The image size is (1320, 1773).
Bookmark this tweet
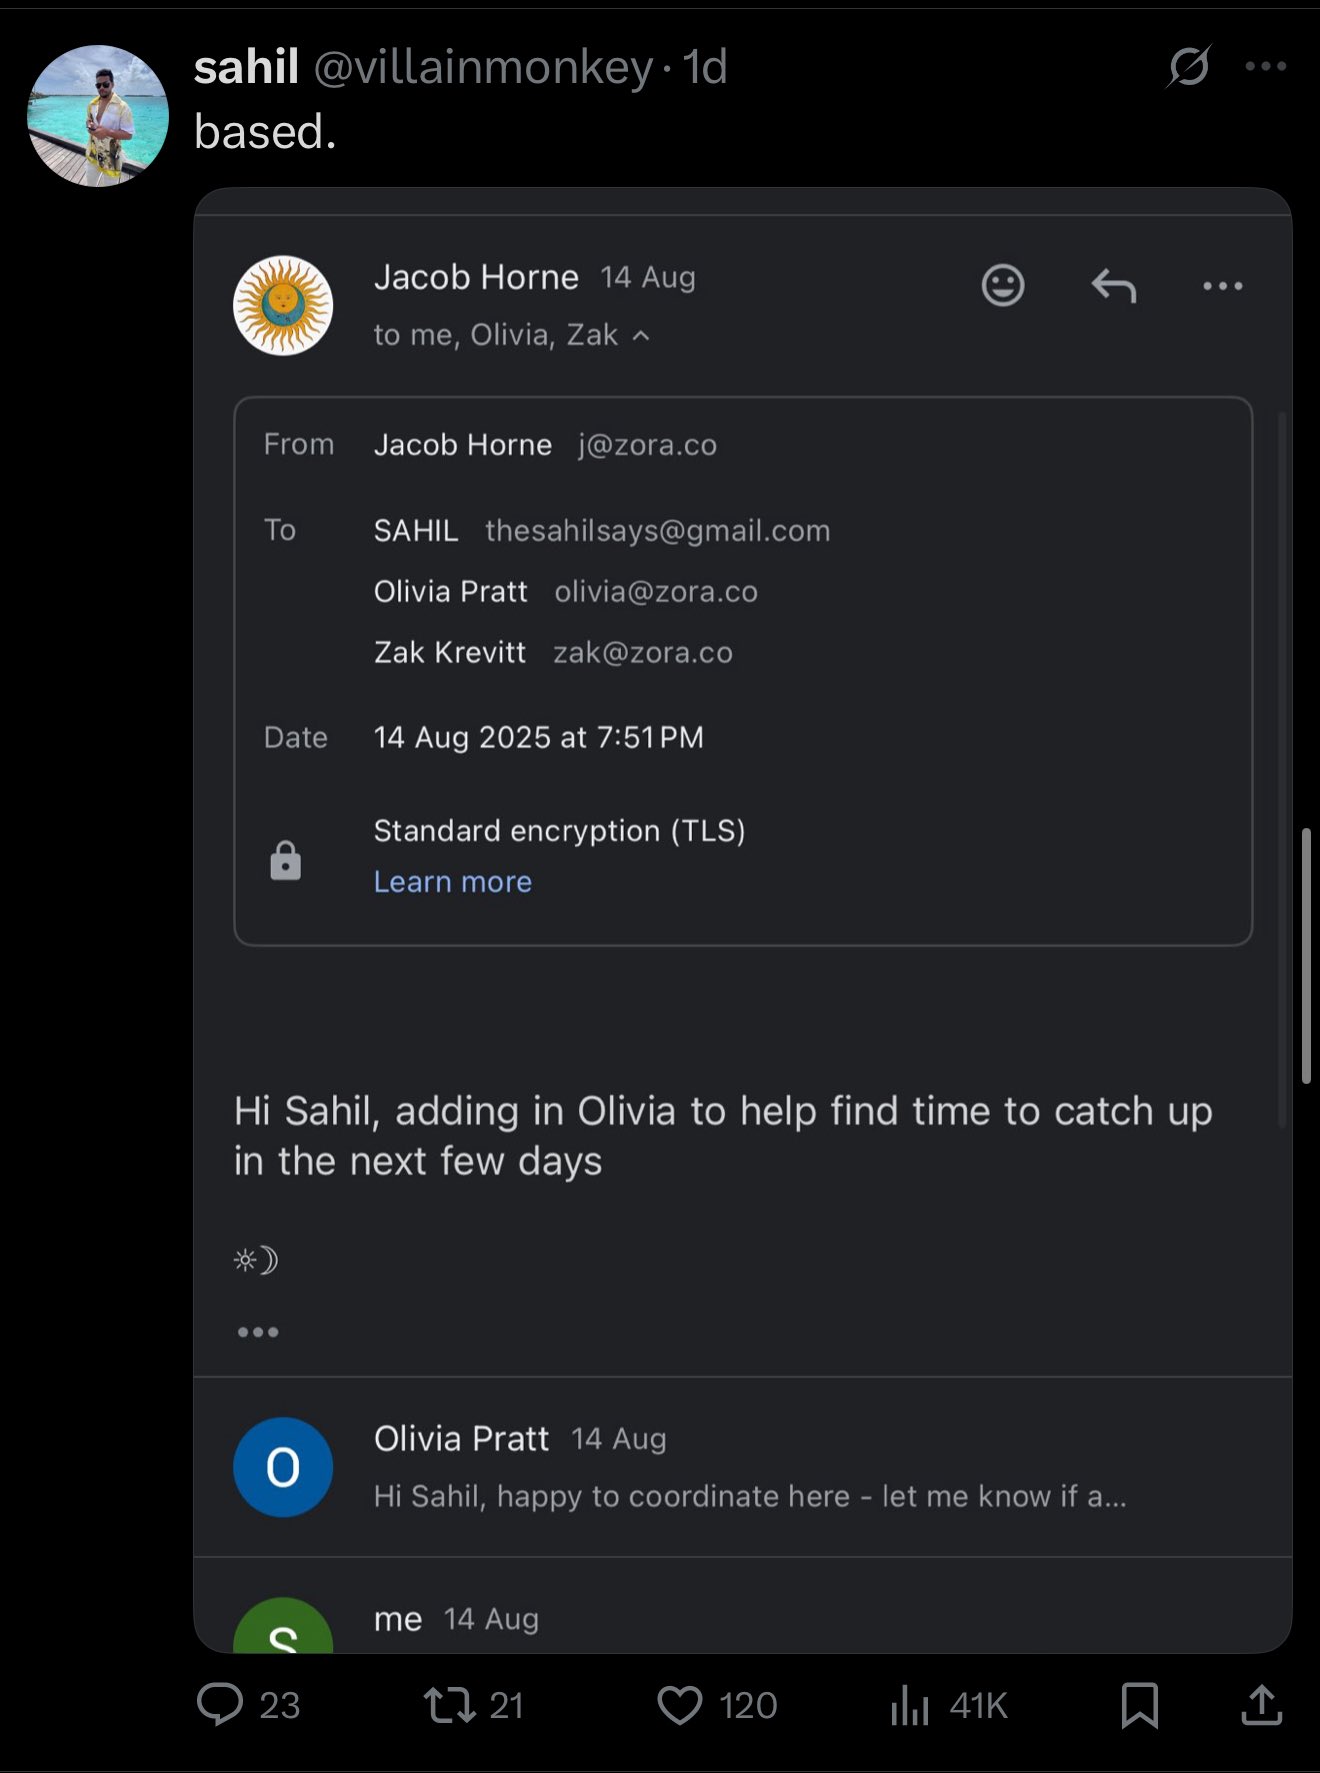pos(1139,1704)
